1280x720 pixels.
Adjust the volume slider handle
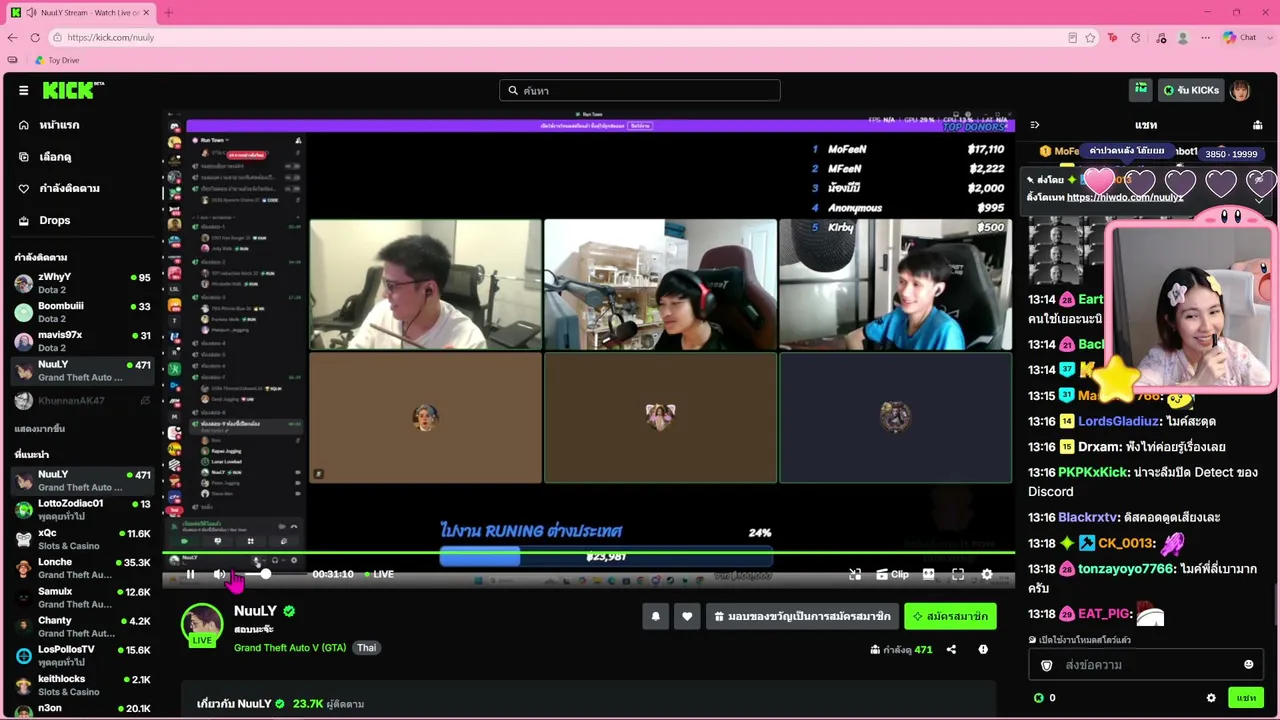pos(266,574)
